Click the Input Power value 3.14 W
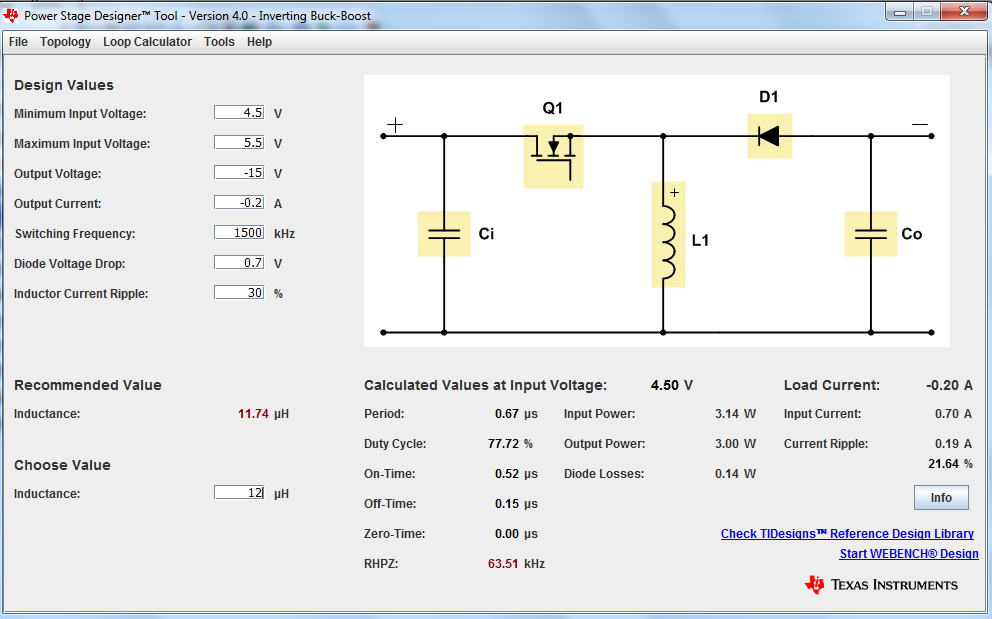 coord(735,414)
